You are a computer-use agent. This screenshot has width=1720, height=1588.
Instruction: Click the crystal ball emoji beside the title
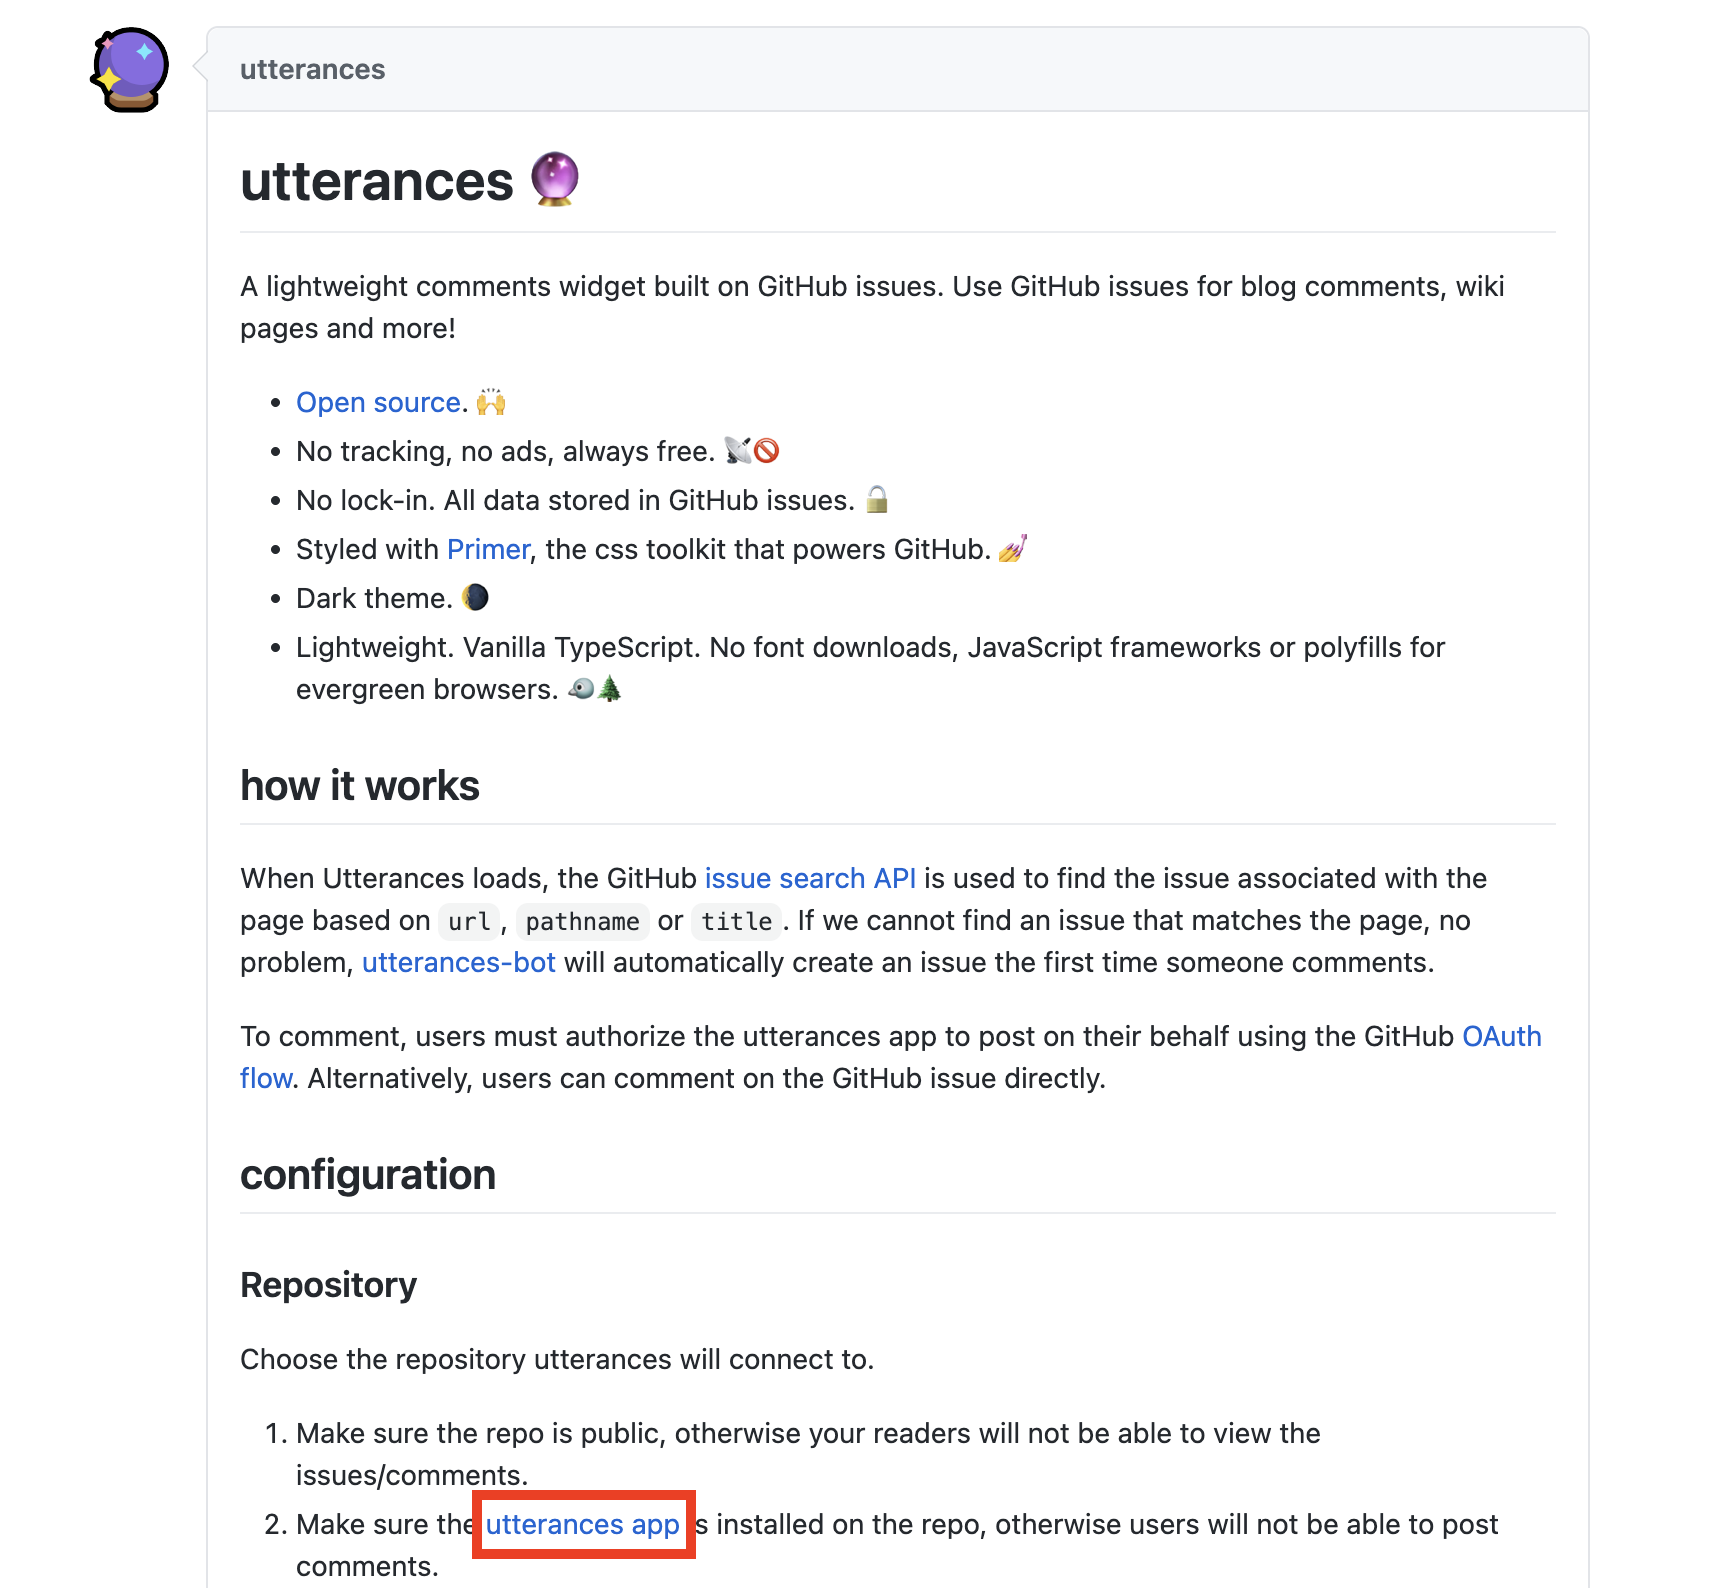pos(556,179)
